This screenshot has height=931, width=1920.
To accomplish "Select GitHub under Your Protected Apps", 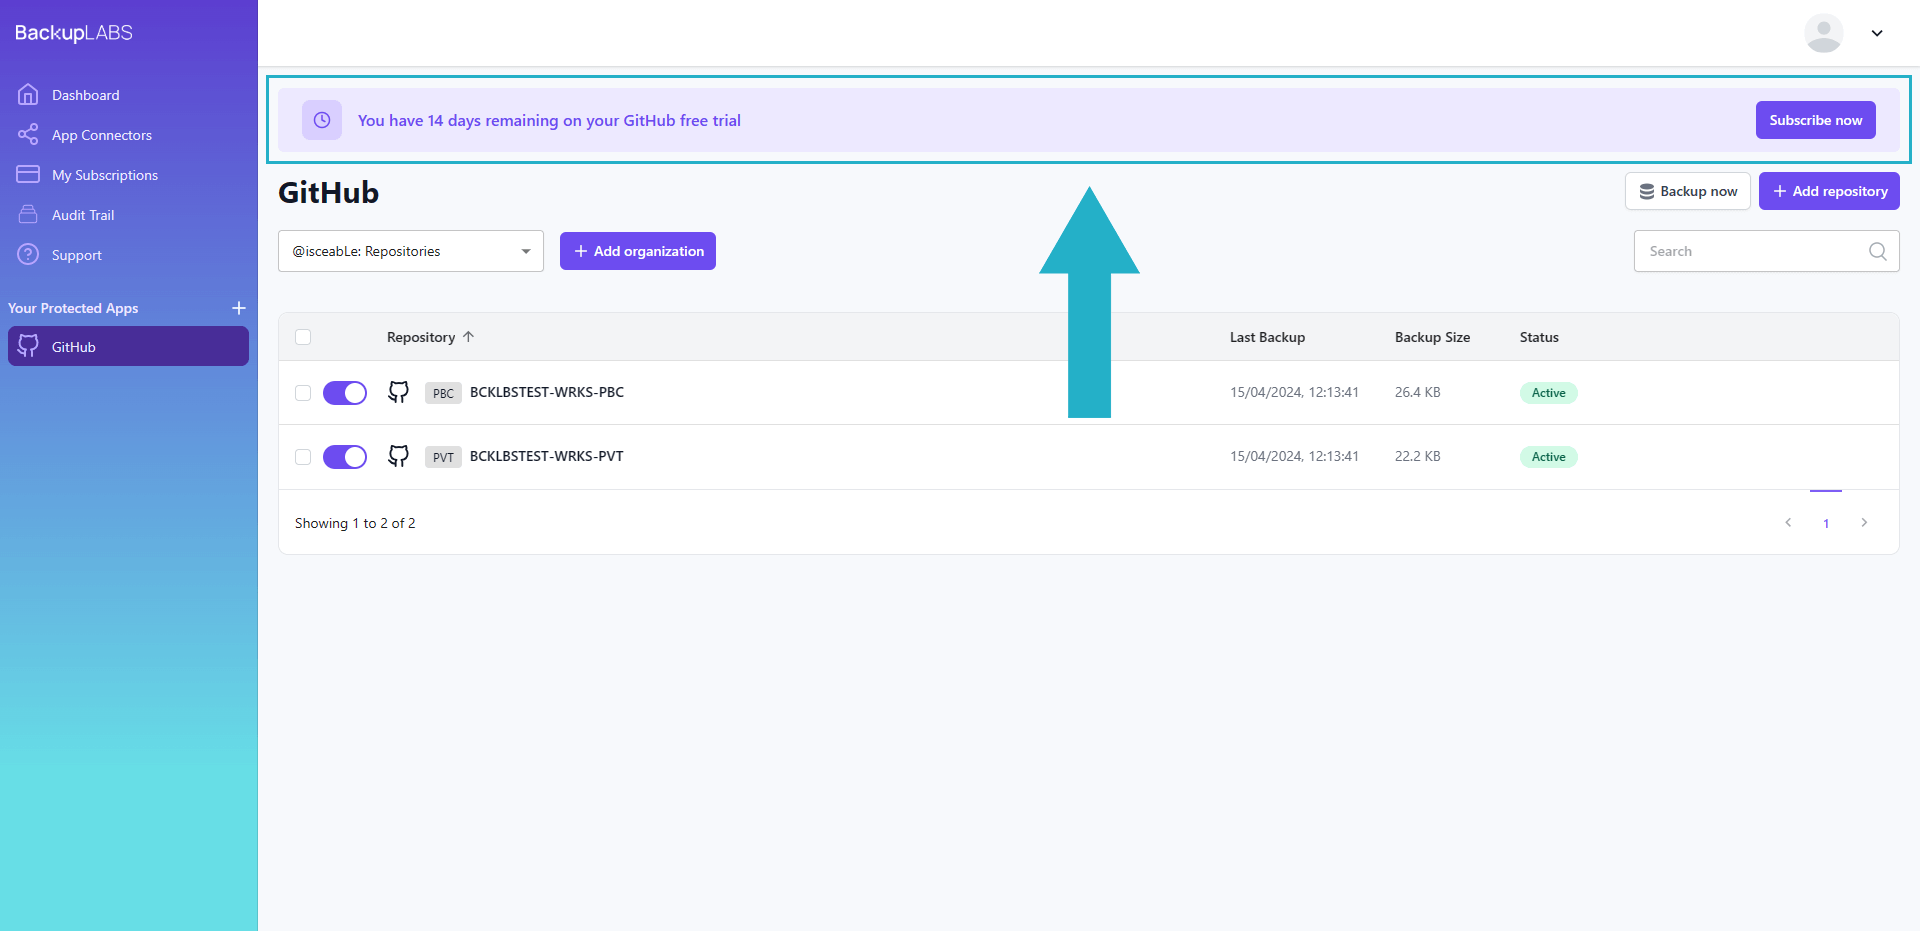I will pos(128,346).
